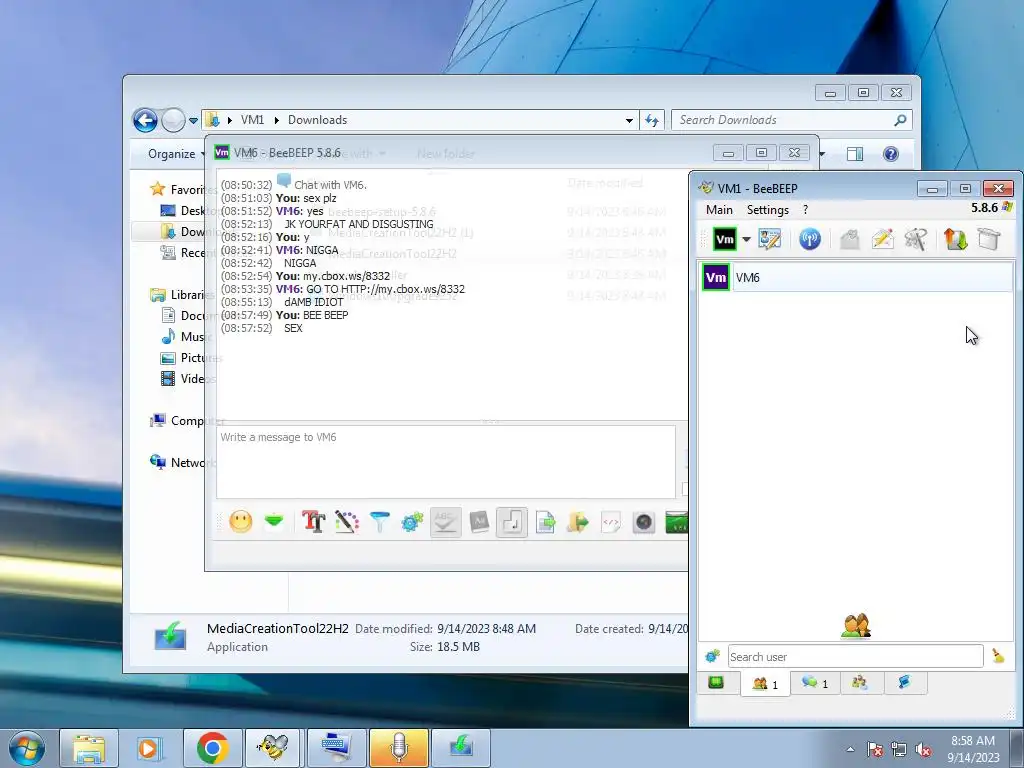1024x768 pixels.
Task: Click the network icon in system tray
Action: pyautogui.click(x=899, y=750)
